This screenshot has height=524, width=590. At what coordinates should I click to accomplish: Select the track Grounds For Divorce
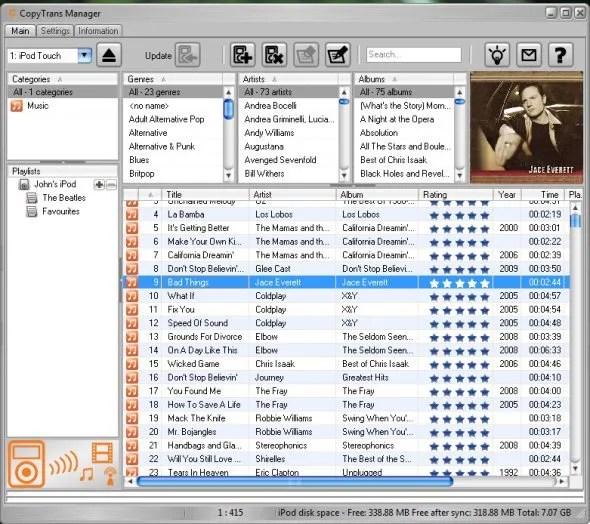(346, 337)
